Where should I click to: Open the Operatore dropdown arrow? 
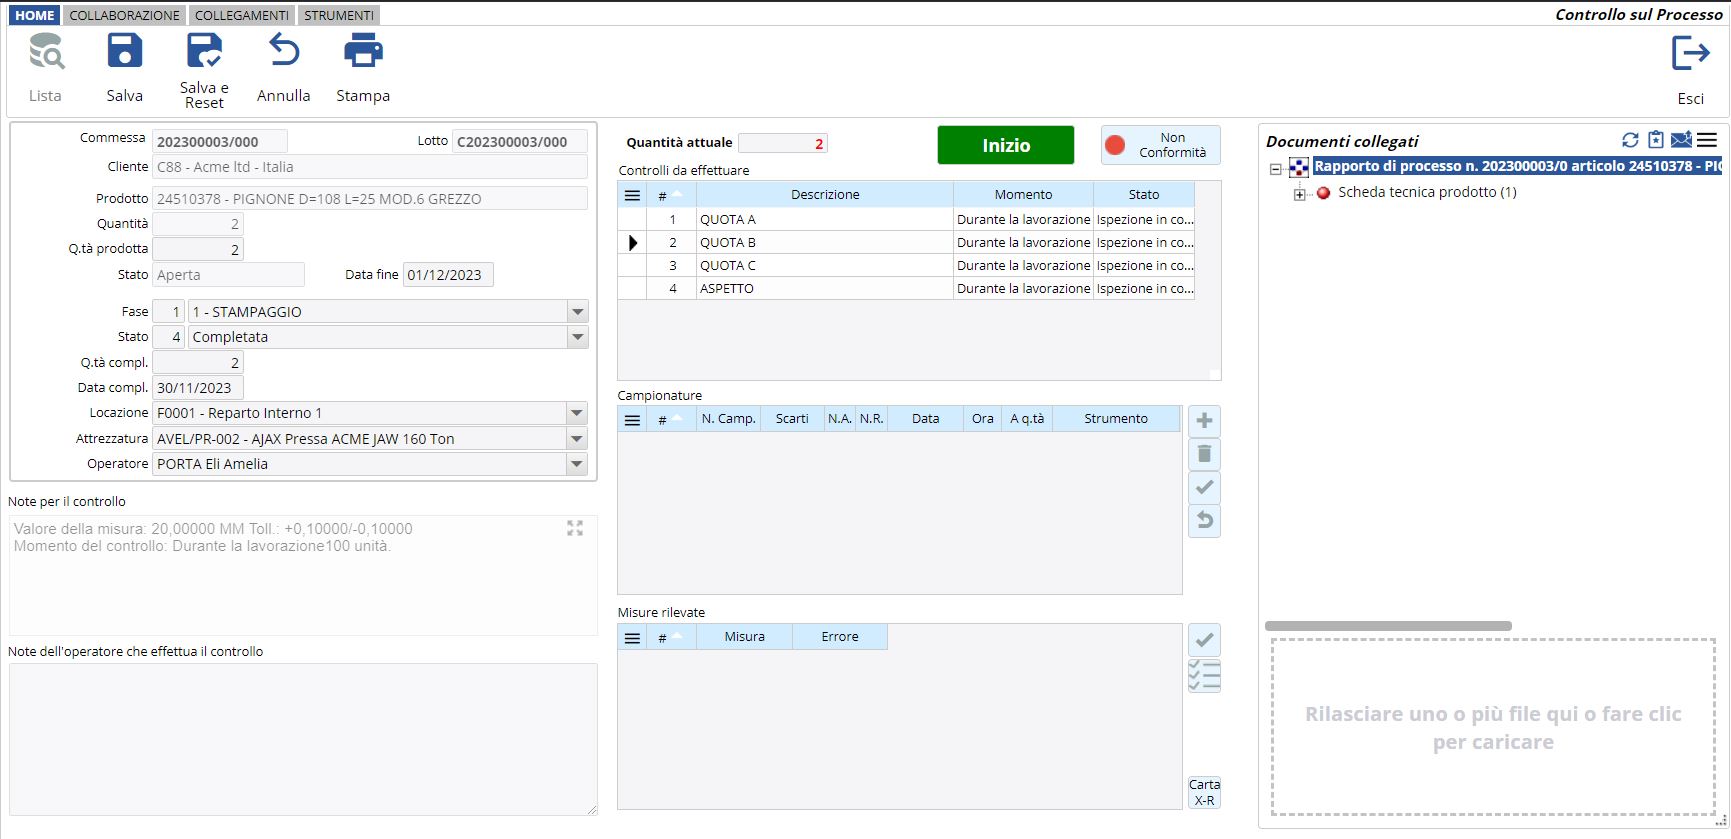tap(577, 464)
